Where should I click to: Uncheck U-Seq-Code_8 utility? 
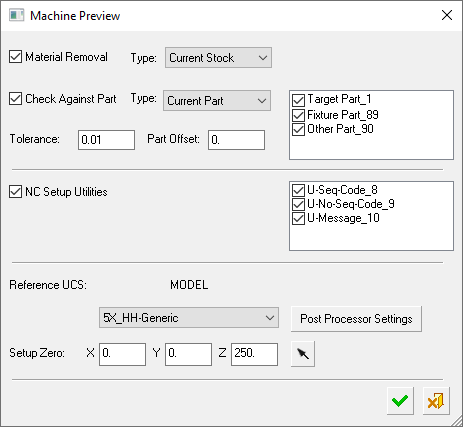(x=298, y=190)
